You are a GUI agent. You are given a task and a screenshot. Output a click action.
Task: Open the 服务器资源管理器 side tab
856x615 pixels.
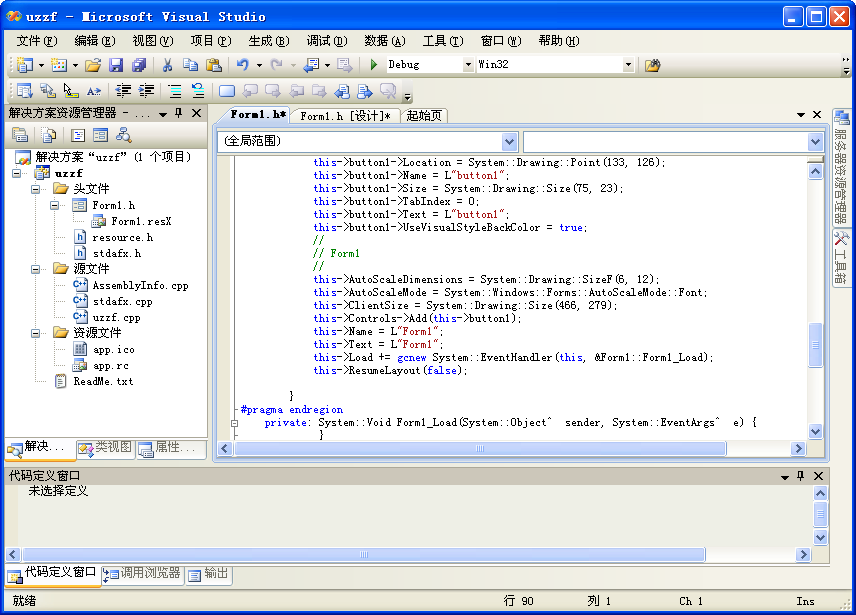click(x=841, y=168)
